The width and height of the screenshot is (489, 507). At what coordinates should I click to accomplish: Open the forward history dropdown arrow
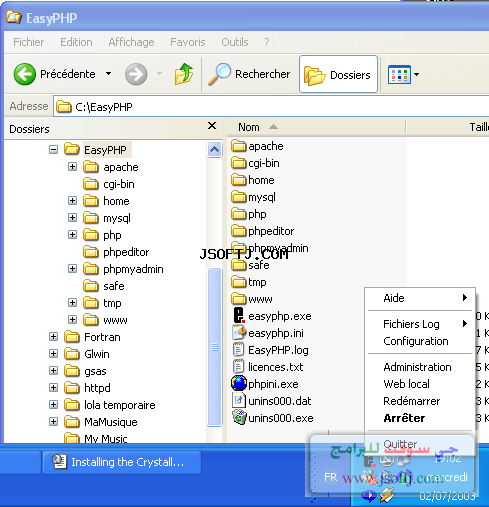[x=159, y=73]
